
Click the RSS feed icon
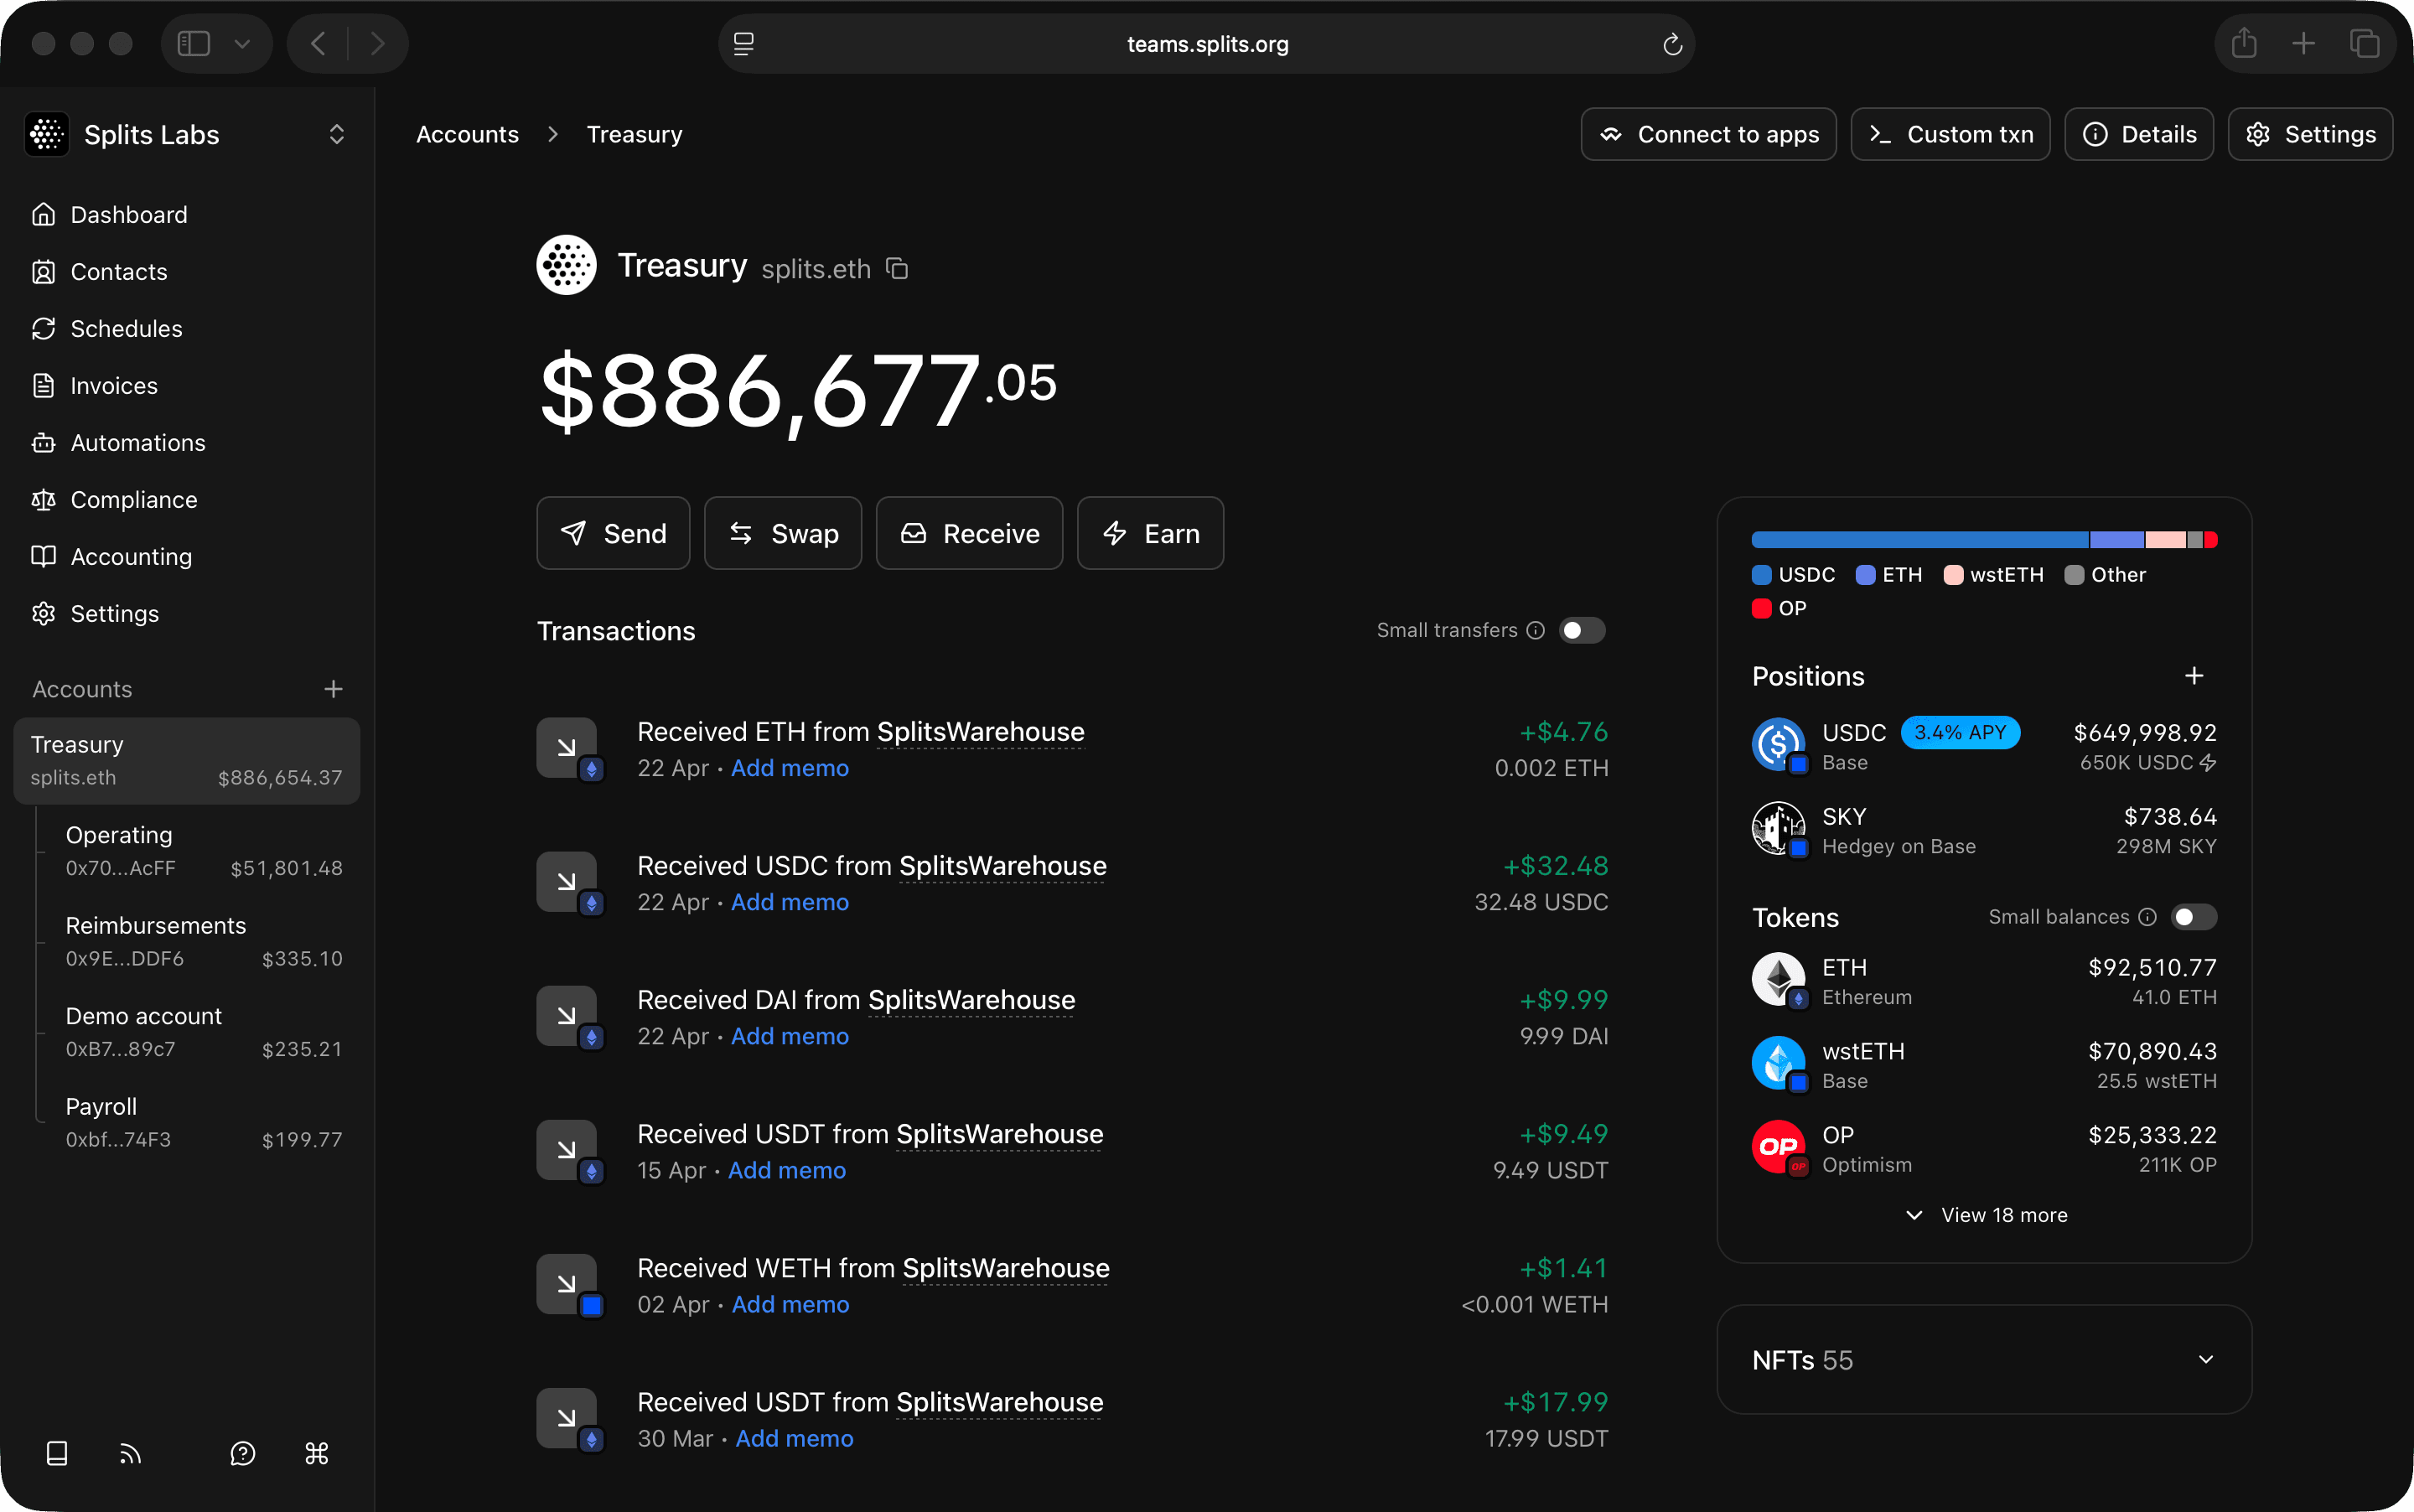130,1453
